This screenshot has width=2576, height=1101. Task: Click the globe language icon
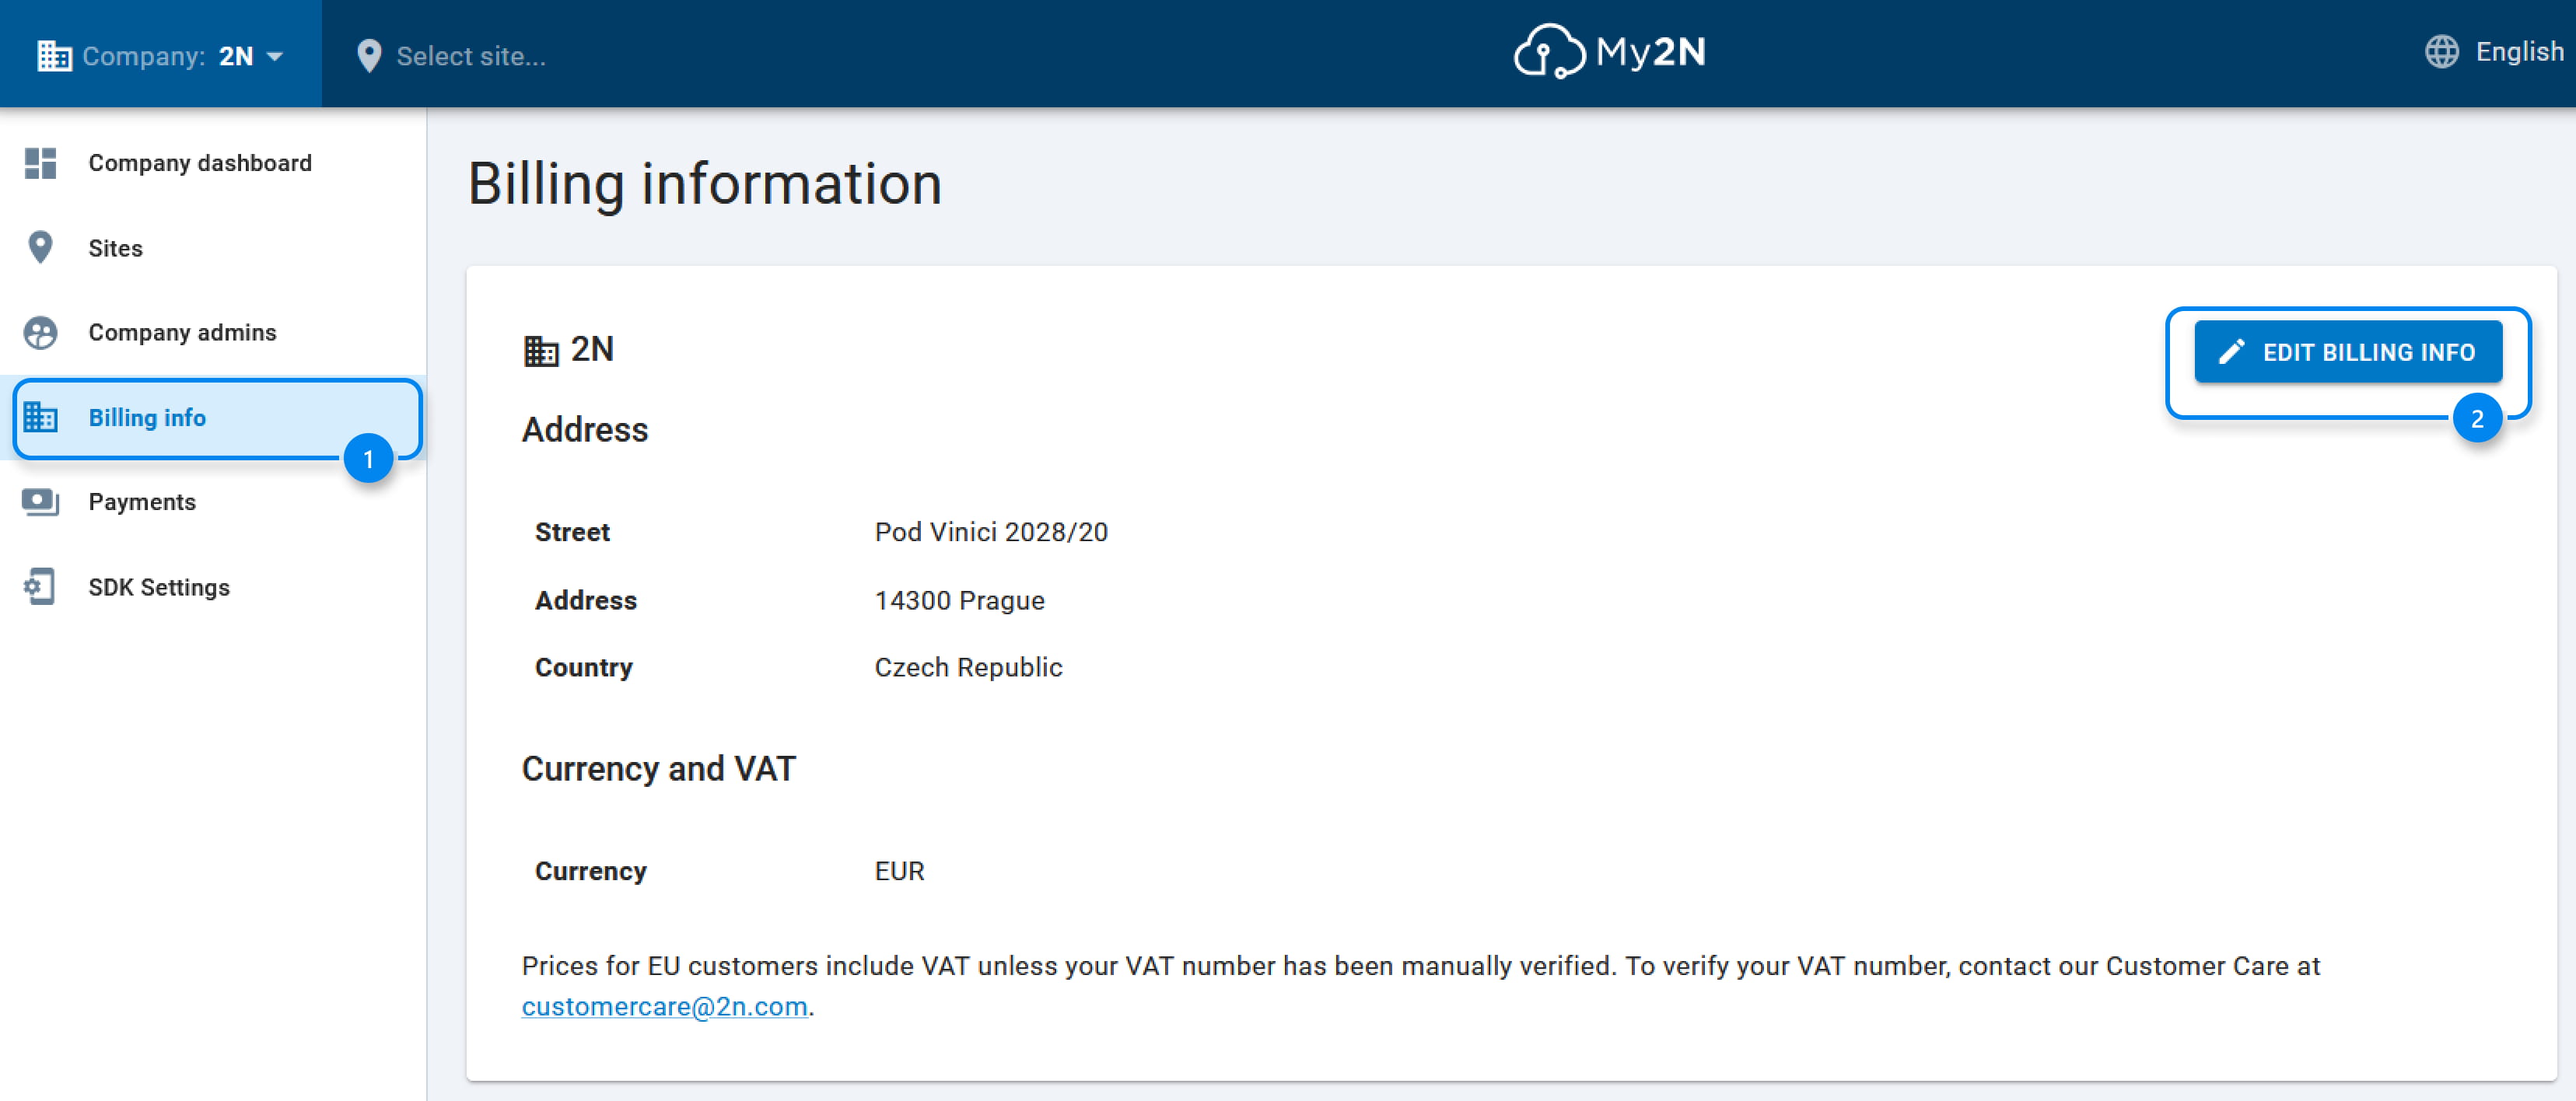[x=2441, y=52]
